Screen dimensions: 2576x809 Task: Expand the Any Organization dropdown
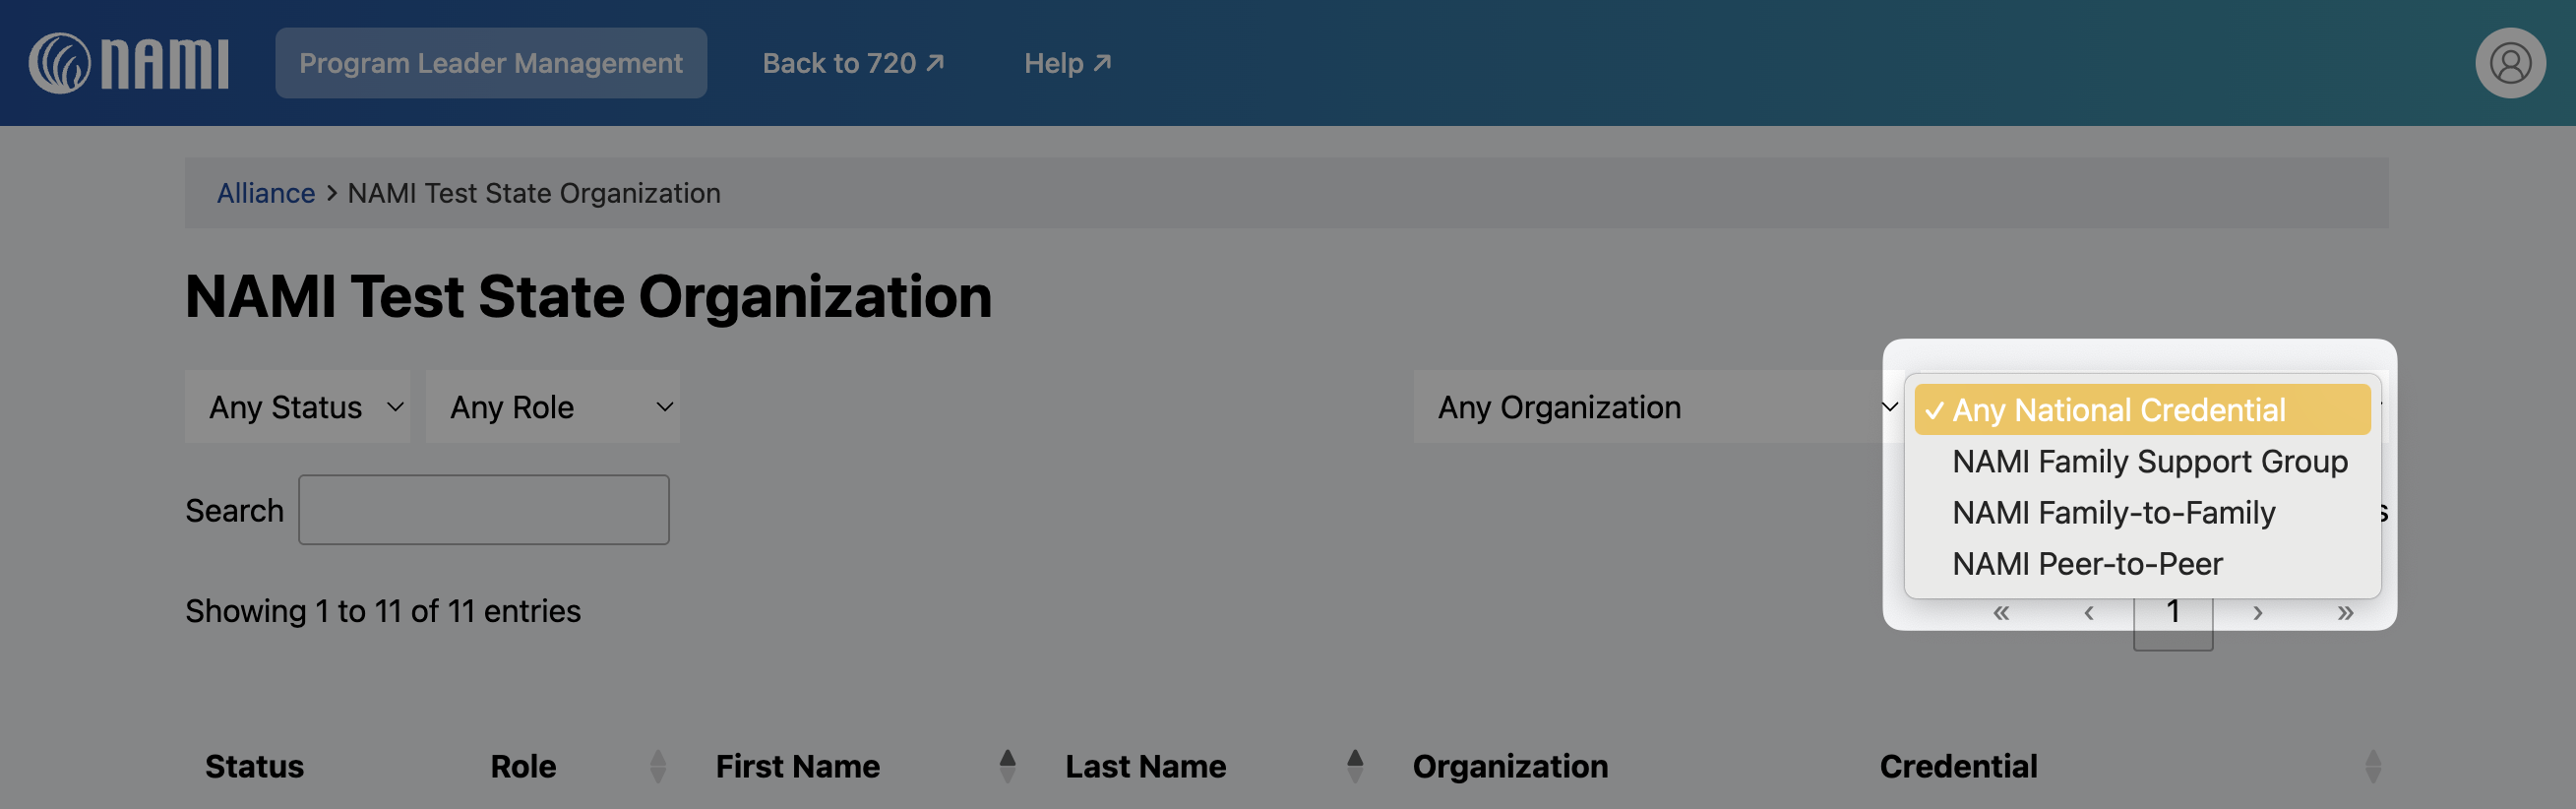point(1658,407)
